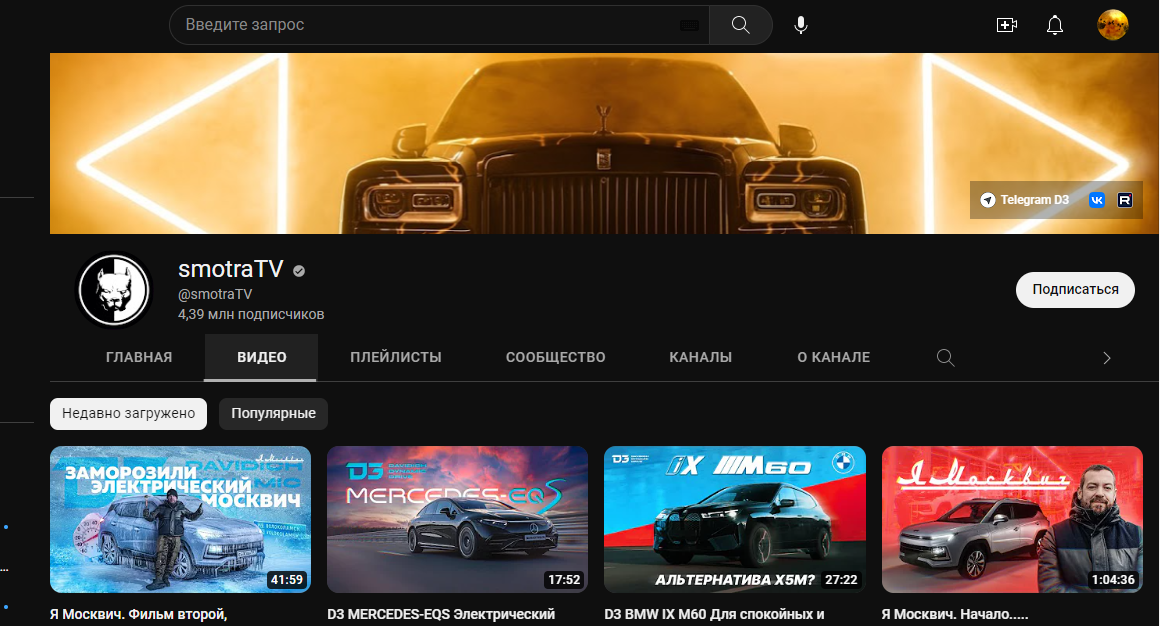Screen dimensions: 1160x626
Task: Click title 'D3 MERCEDES-EQS Электрический'
Action: (x=441, y=614)
